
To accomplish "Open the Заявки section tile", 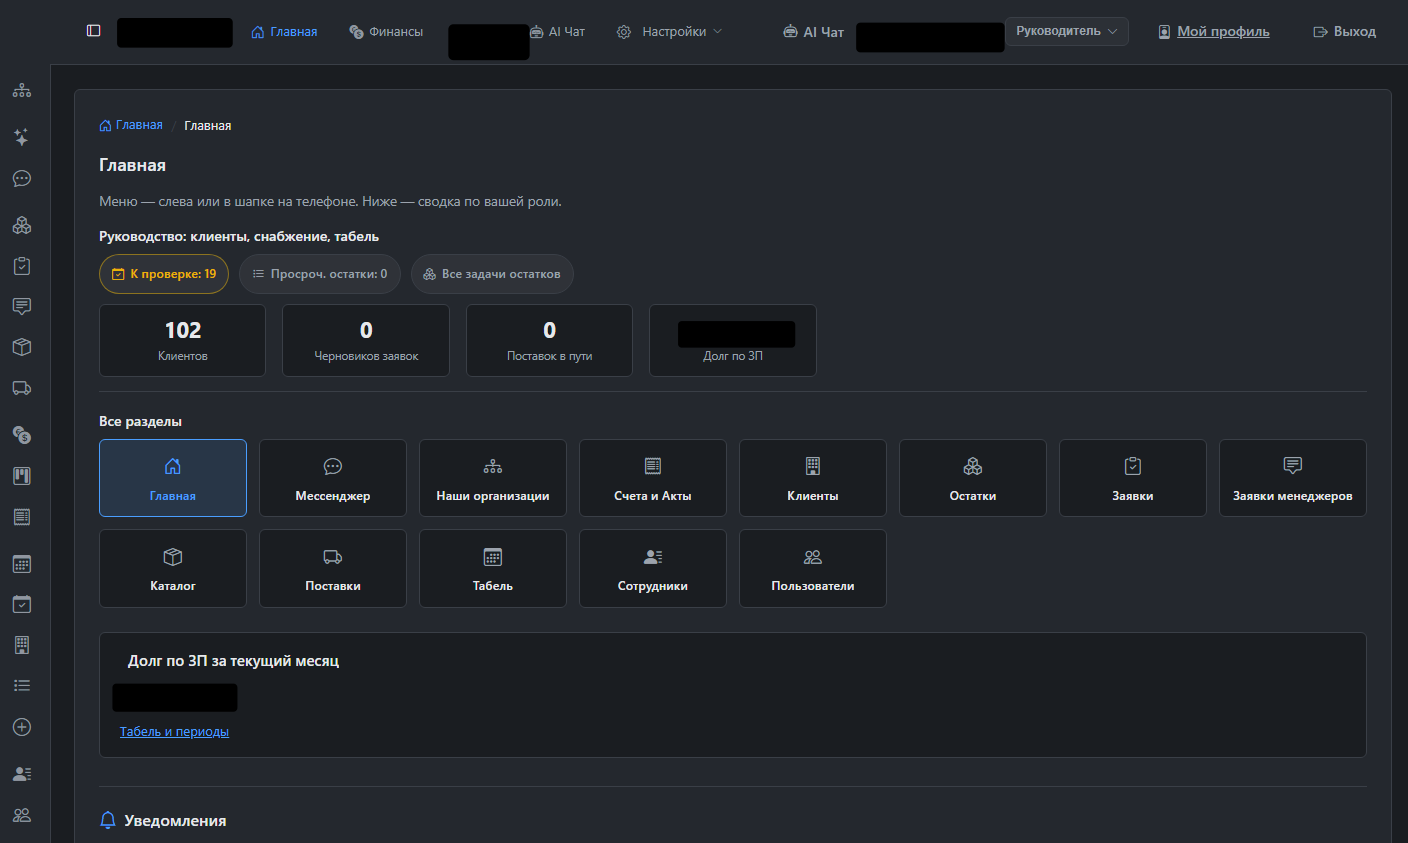I will (x=1133, y=478).
